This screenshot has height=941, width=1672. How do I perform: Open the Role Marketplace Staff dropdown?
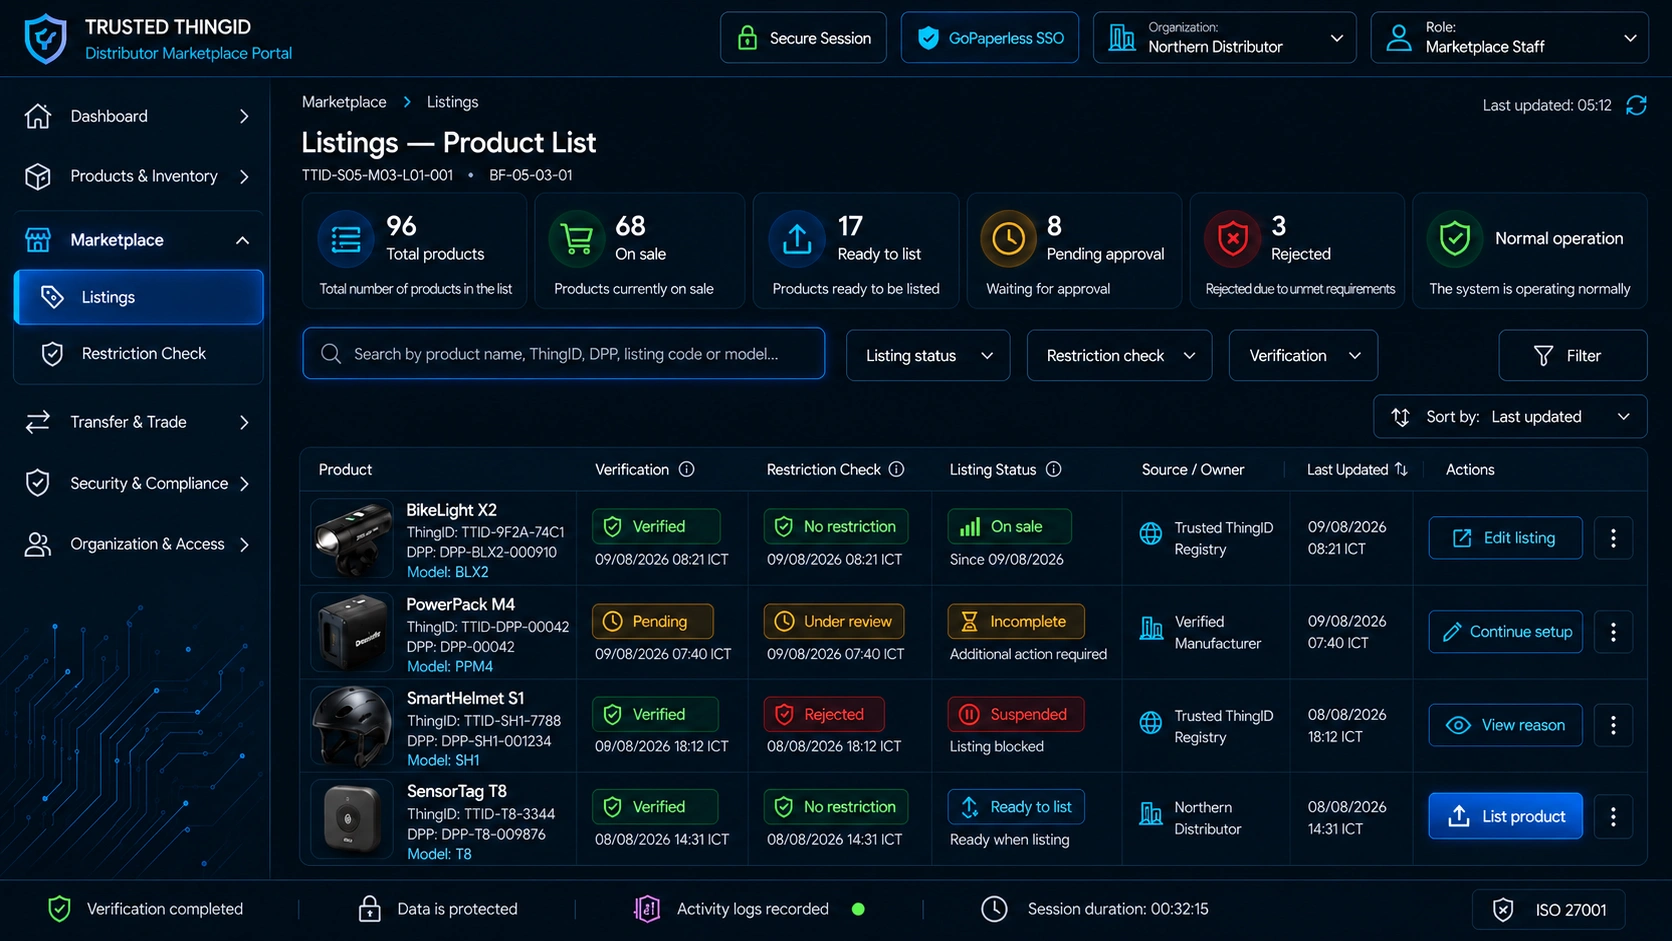(1509, 38)
